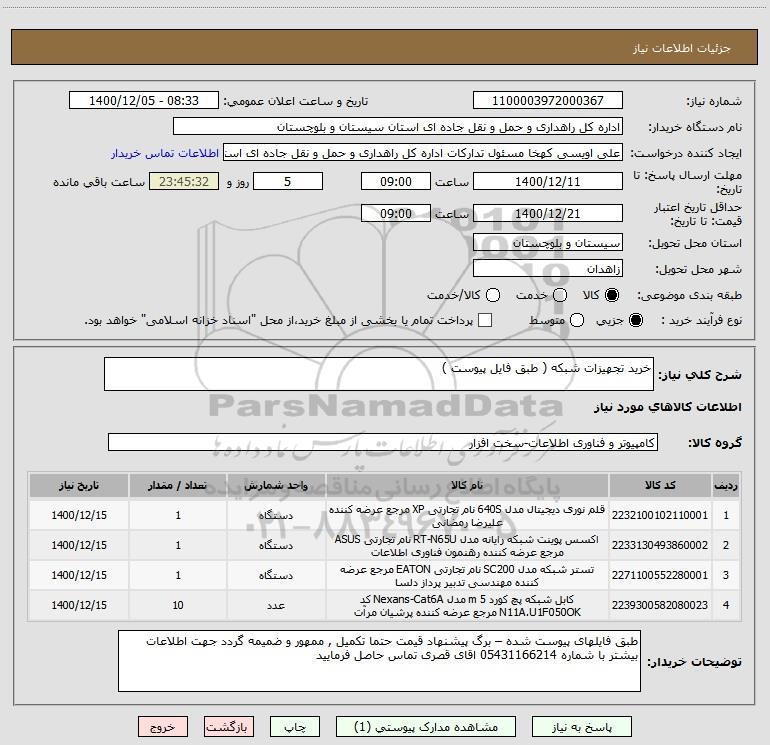Image resolution: width=770 pixels, height=745 pixels.
Task: Click the deadline hour 09:00 field
Action: point(396,182)
